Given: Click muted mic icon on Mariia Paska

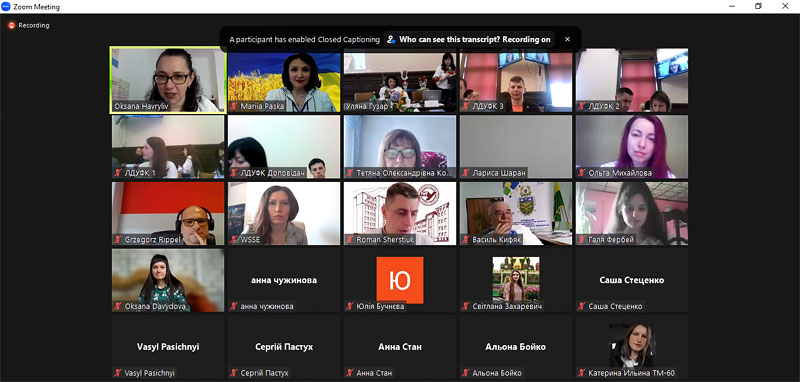Looking at the screenshot, I should pyautogui.click(x=234, y=106).
